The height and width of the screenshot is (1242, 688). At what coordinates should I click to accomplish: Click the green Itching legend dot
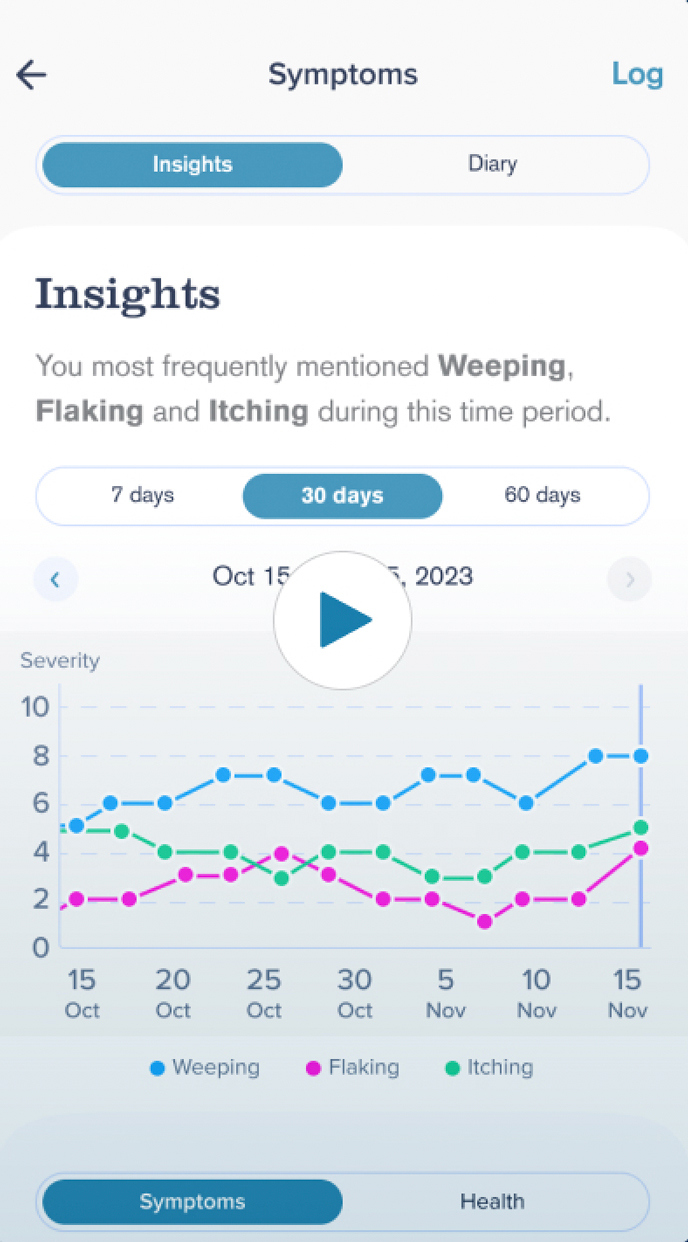point(452,1068)
